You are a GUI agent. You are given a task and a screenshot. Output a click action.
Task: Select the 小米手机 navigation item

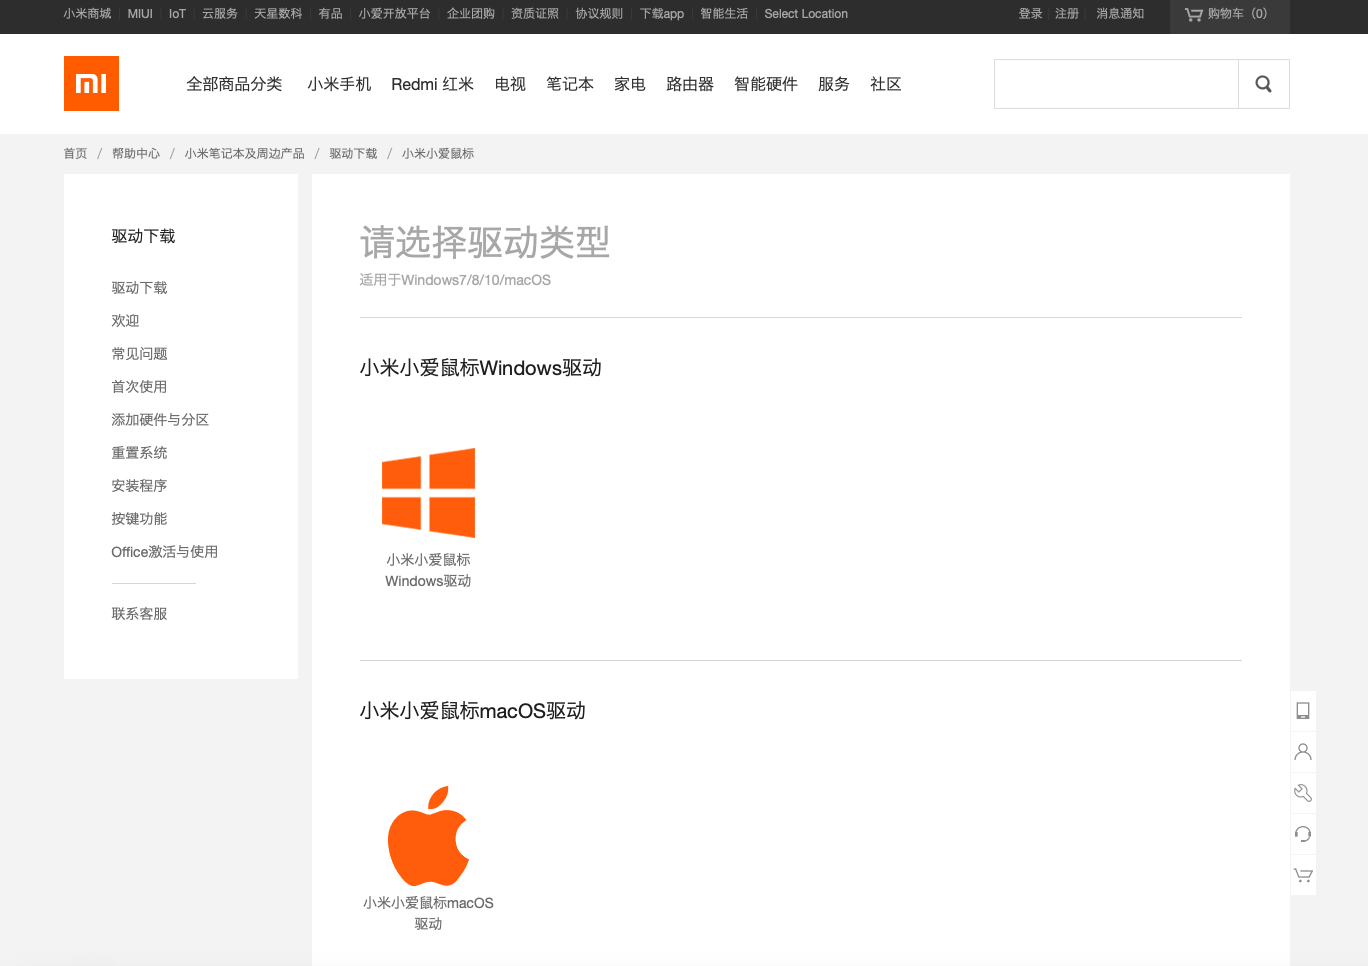339,84
